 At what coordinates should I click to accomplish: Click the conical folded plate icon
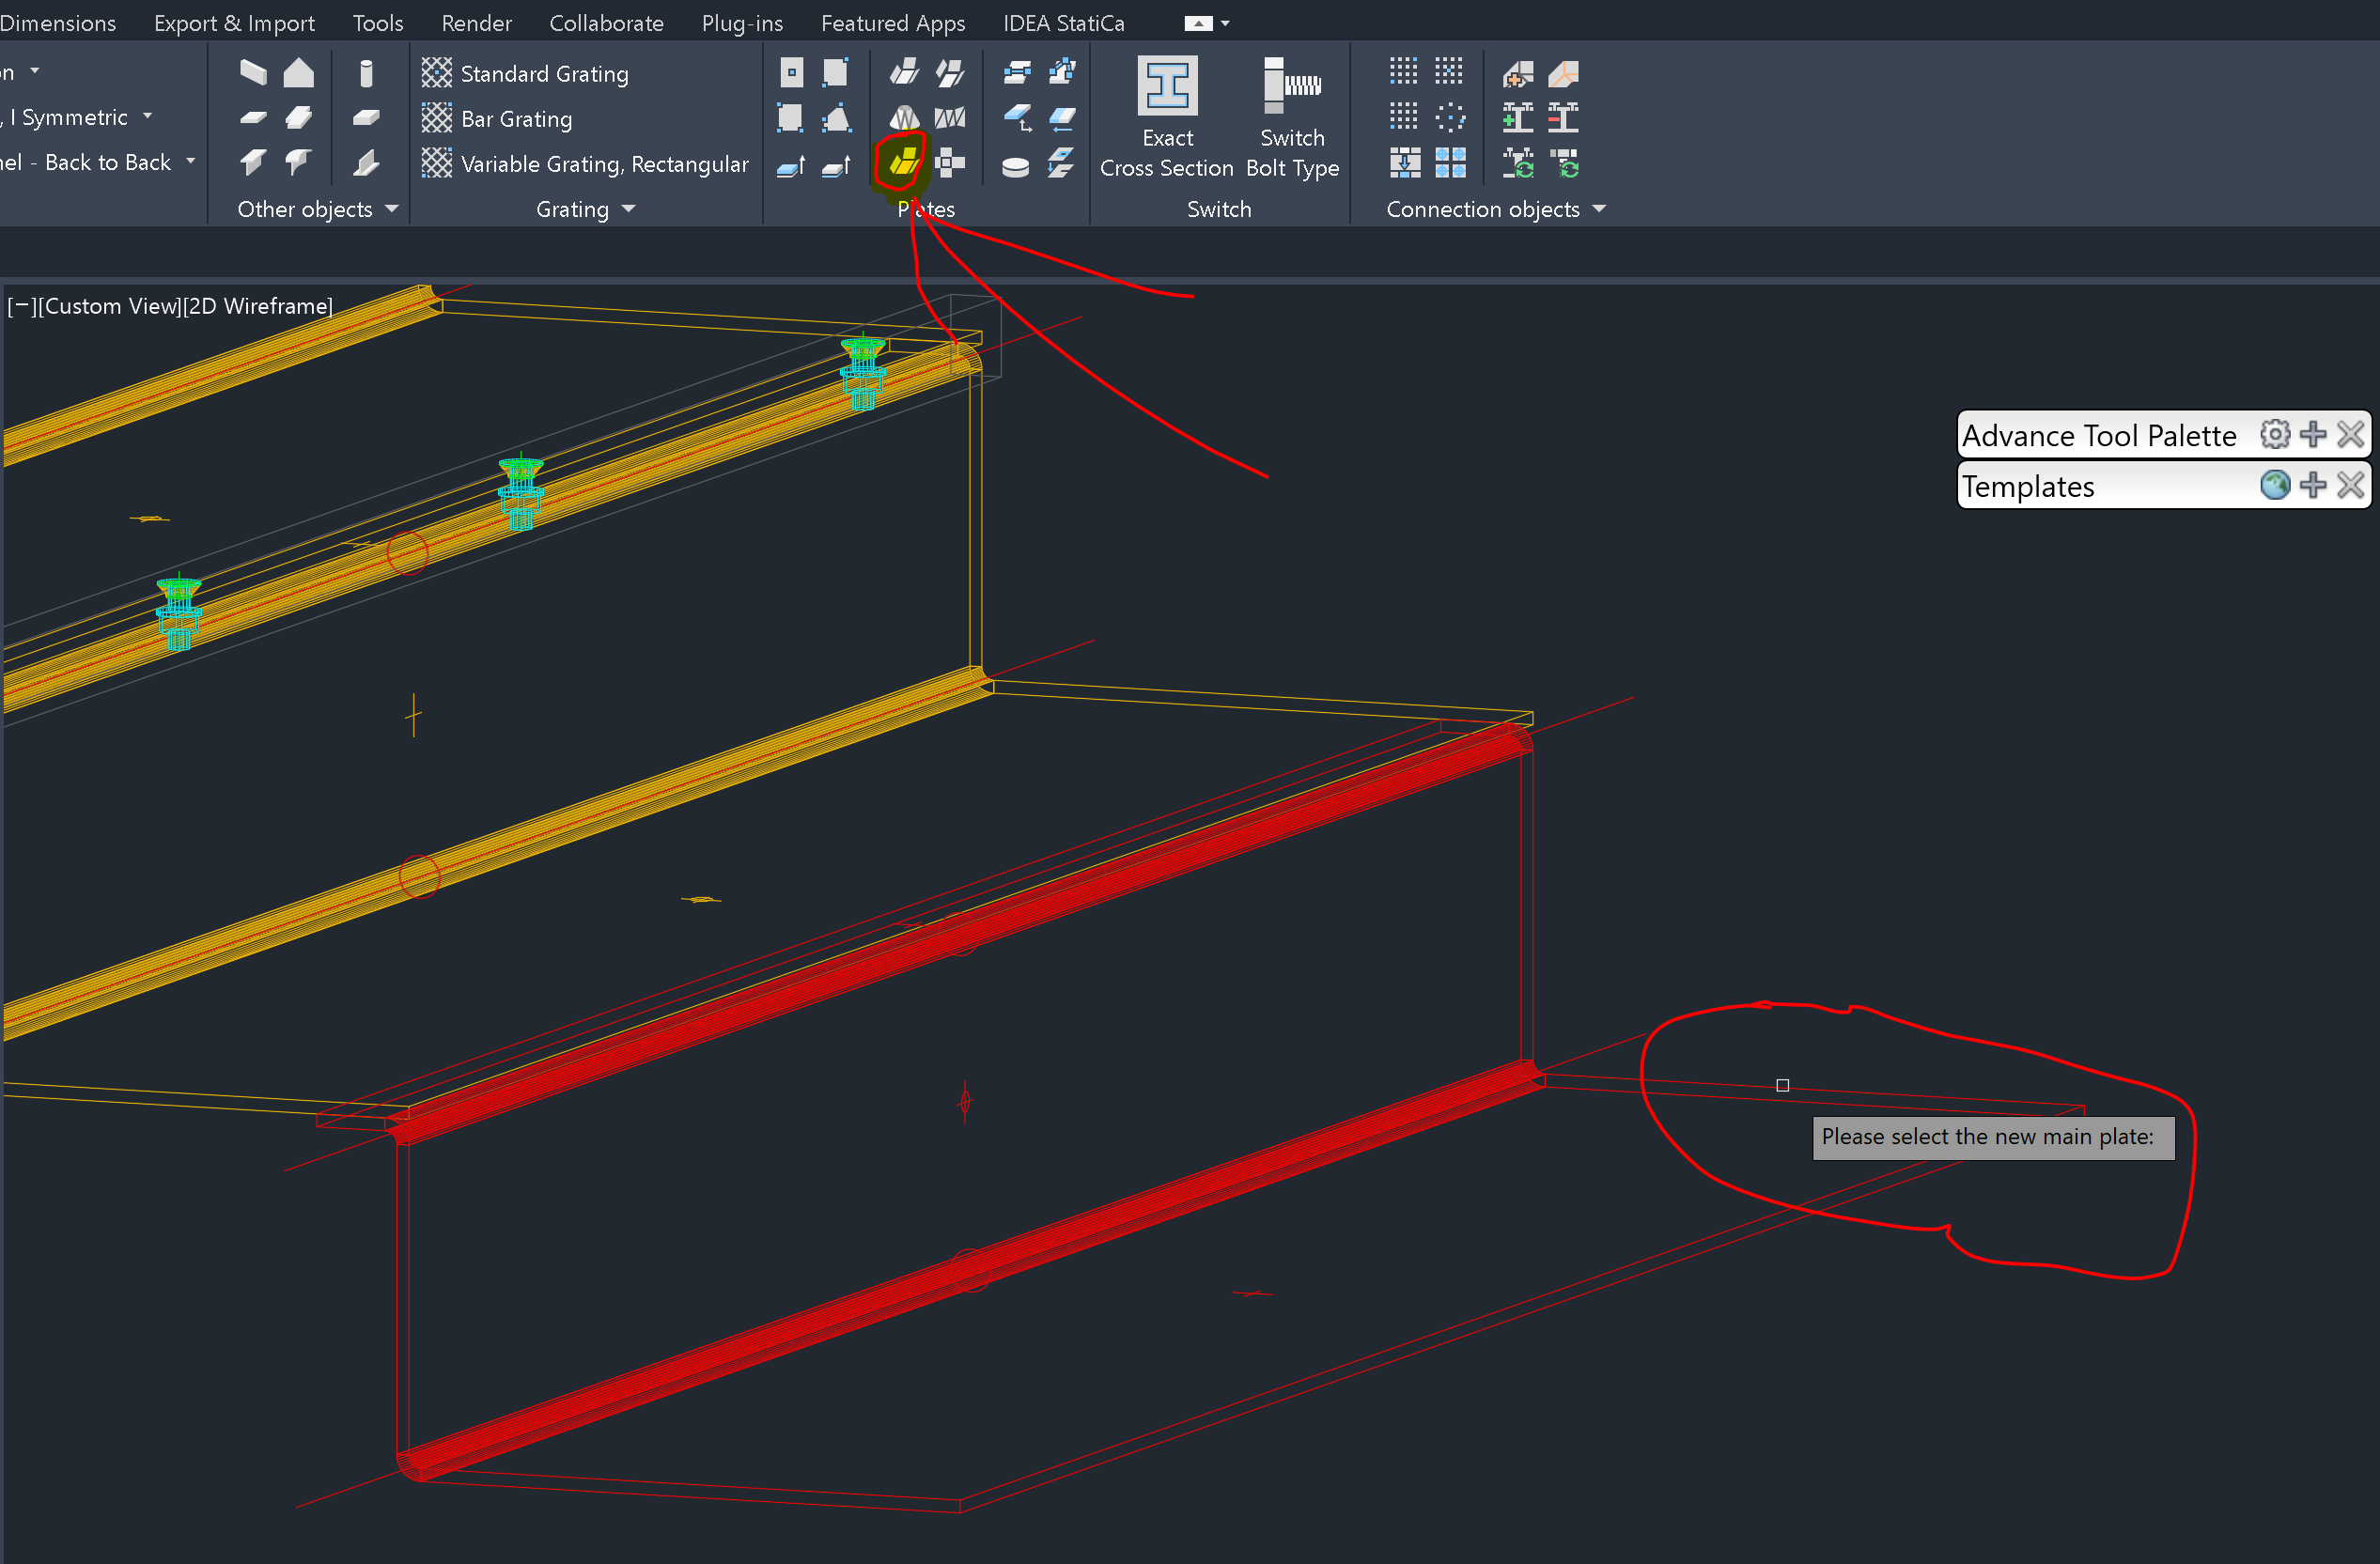coord(904,119)
